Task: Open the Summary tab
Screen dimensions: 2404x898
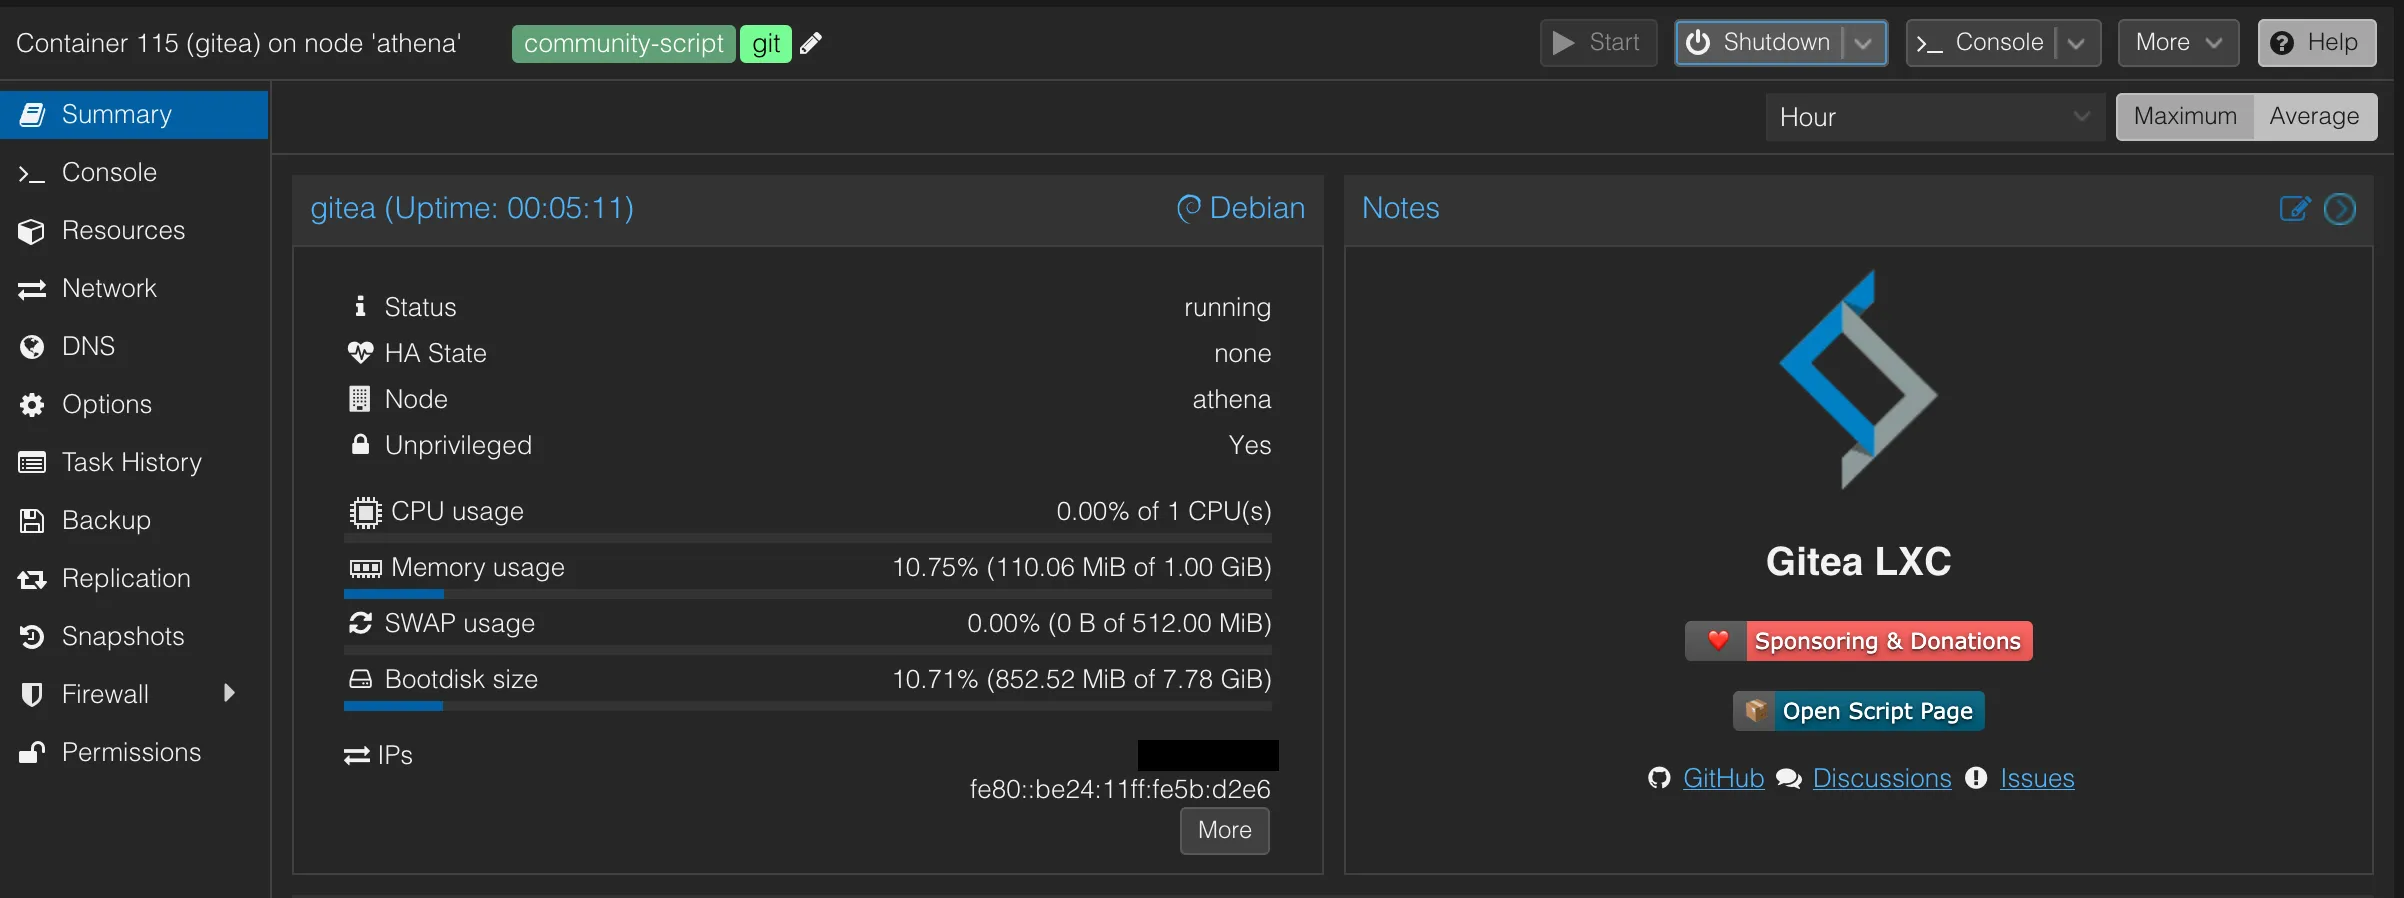Action: click(134, 115)
